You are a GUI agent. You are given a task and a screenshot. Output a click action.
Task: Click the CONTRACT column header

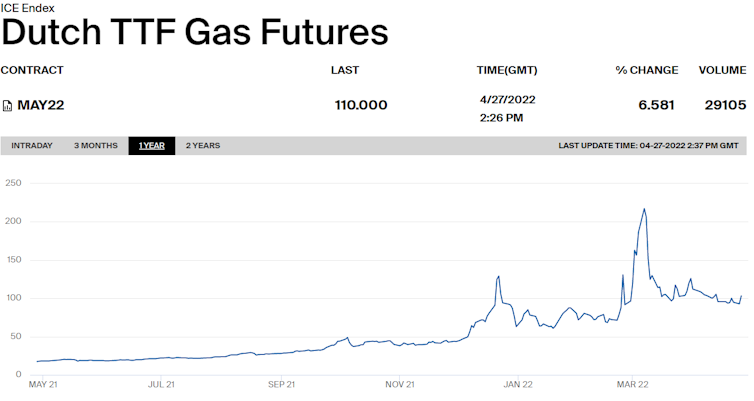tap(32, 70)
